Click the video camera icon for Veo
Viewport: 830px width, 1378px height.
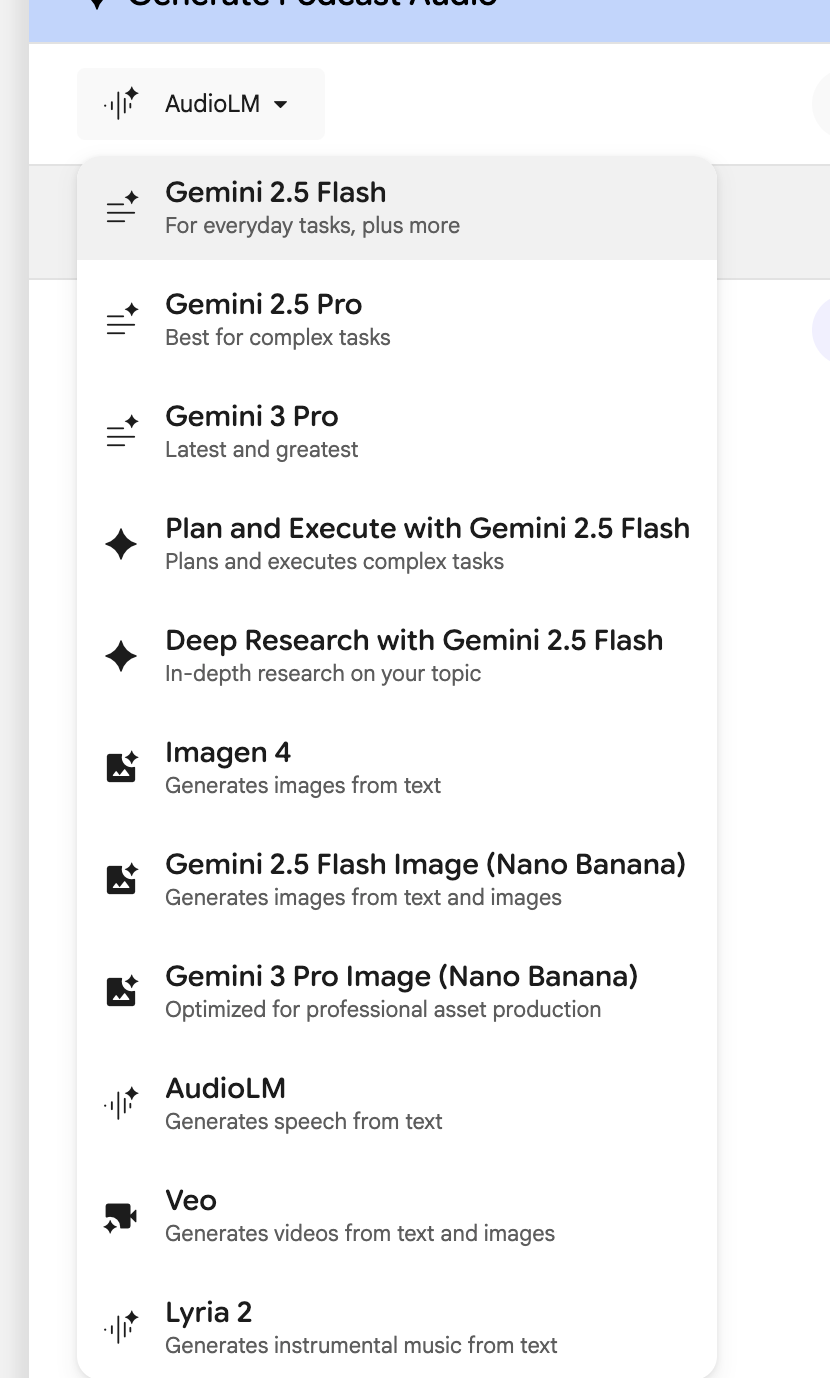click(x=121, y=1217)
